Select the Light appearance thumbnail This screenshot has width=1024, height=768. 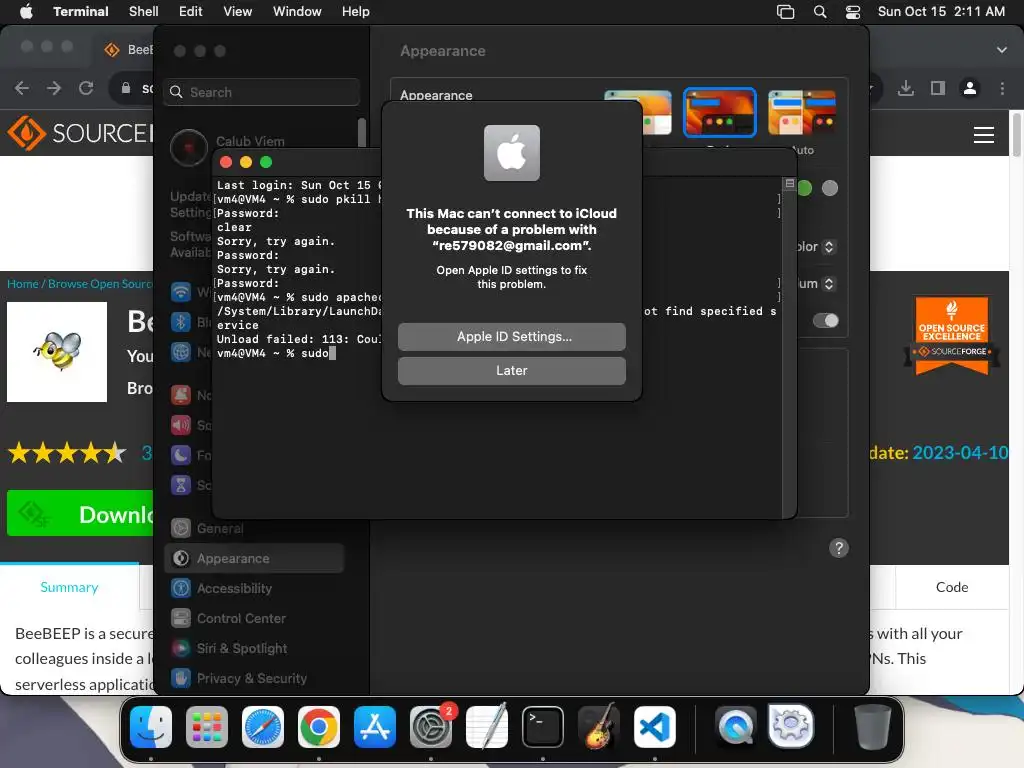(656, 112)
